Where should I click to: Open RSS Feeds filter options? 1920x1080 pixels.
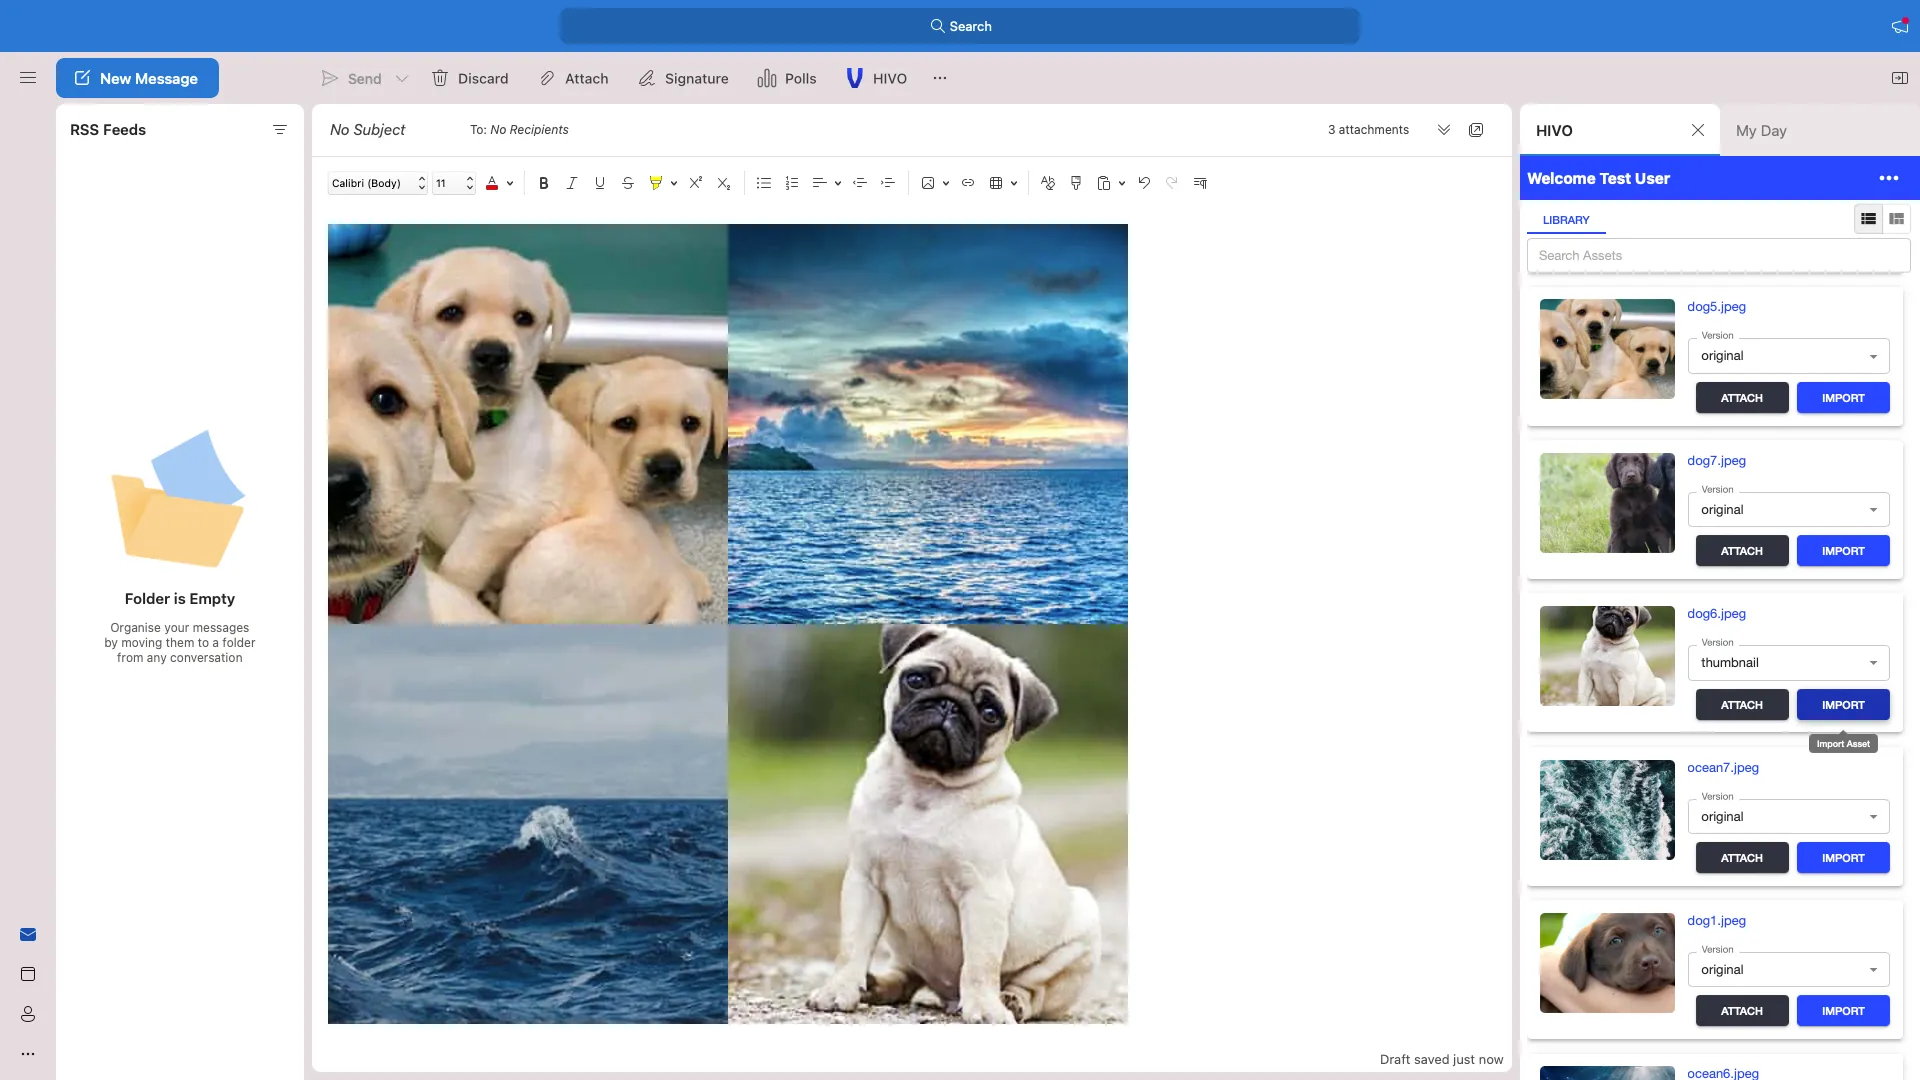click(280, 130)
